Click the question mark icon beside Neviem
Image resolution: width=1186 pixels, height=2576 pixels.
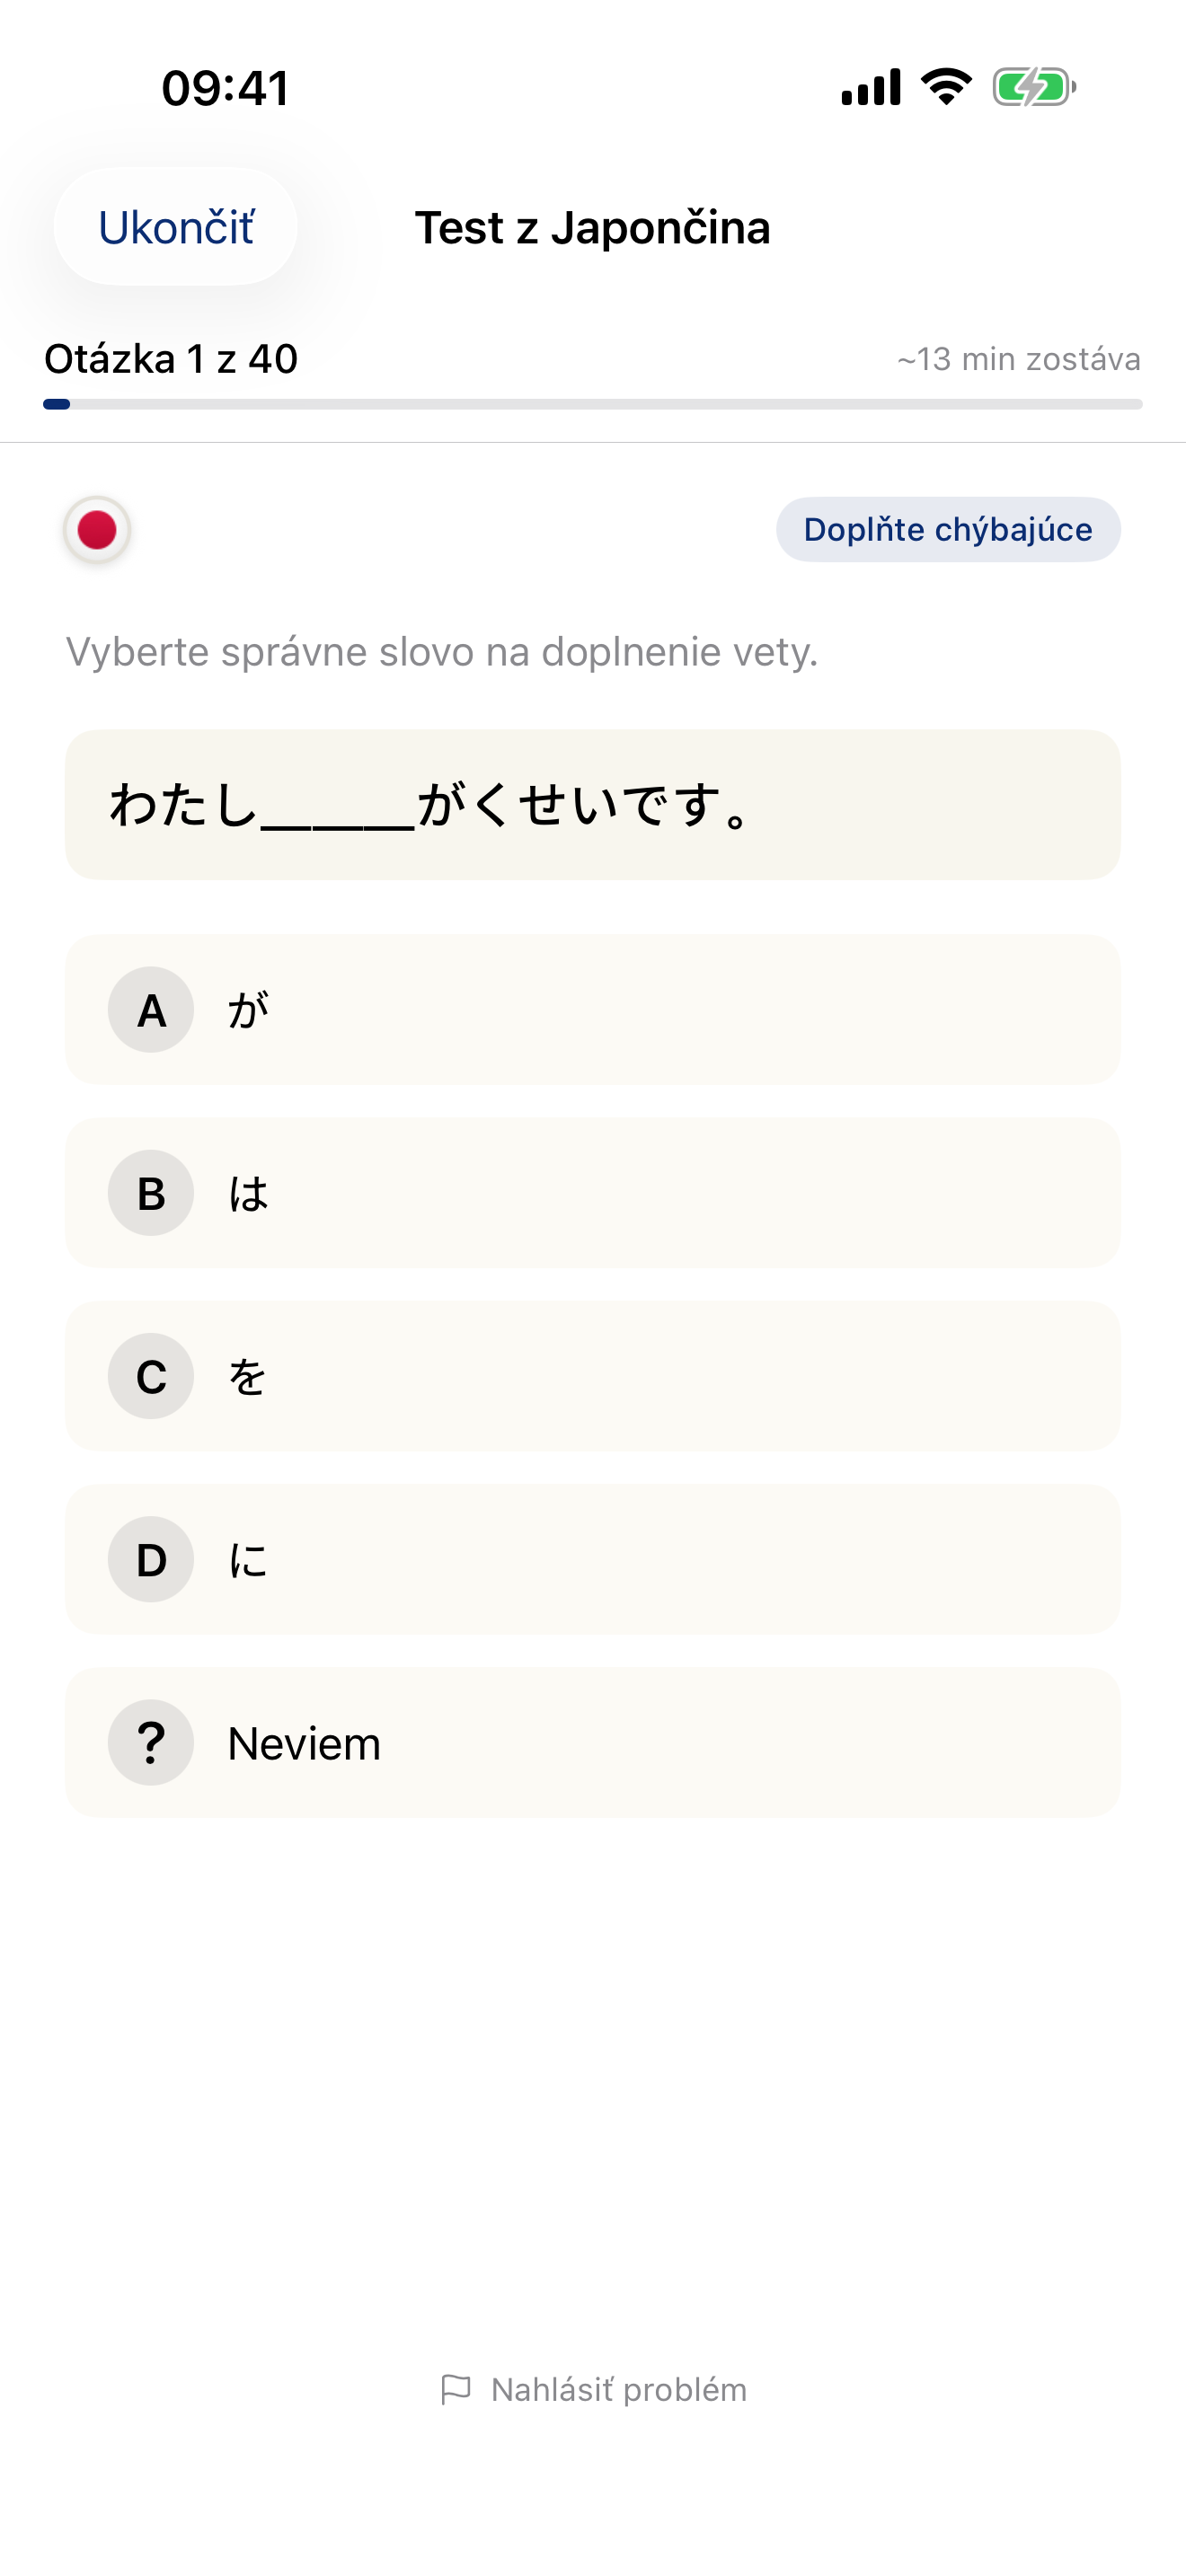[150, 1742]
